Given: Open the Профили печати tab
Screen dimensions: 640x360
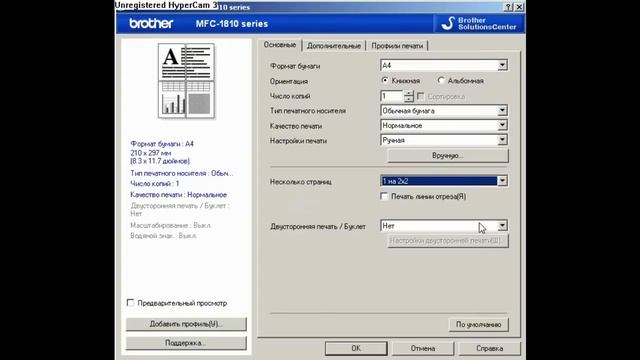Looking at the screenshot, I should coord(397,46).
